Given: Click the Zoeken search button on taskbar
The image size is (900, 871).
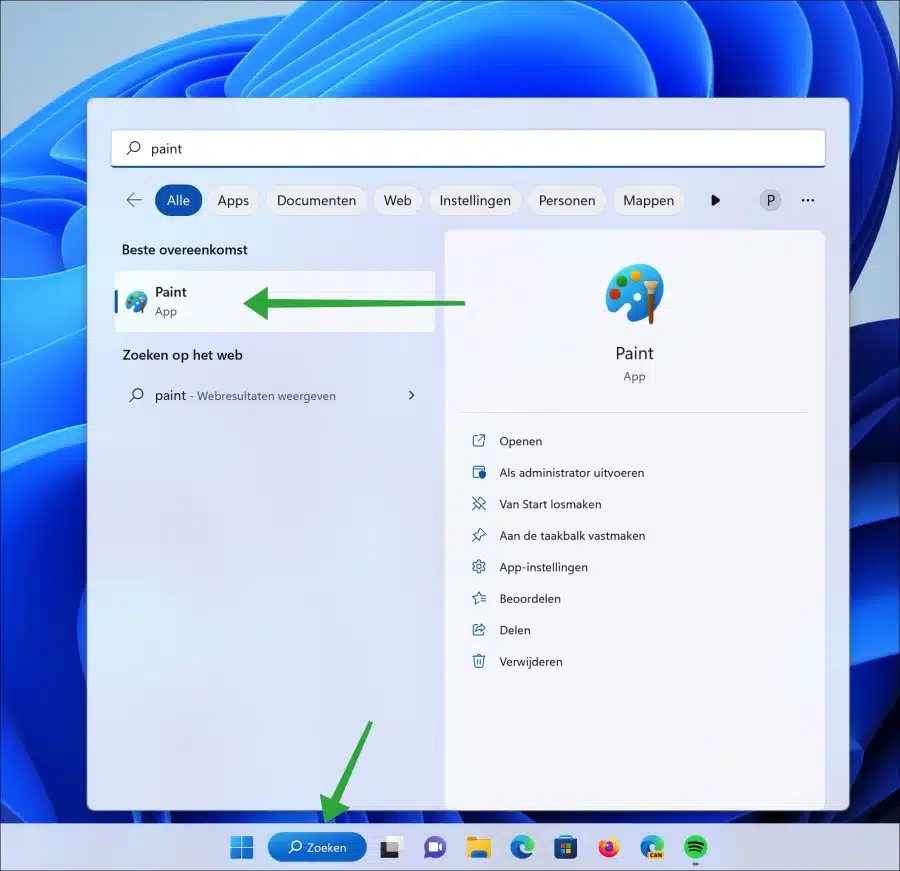Looking at the screenshot, I should (x=317, y=847).
